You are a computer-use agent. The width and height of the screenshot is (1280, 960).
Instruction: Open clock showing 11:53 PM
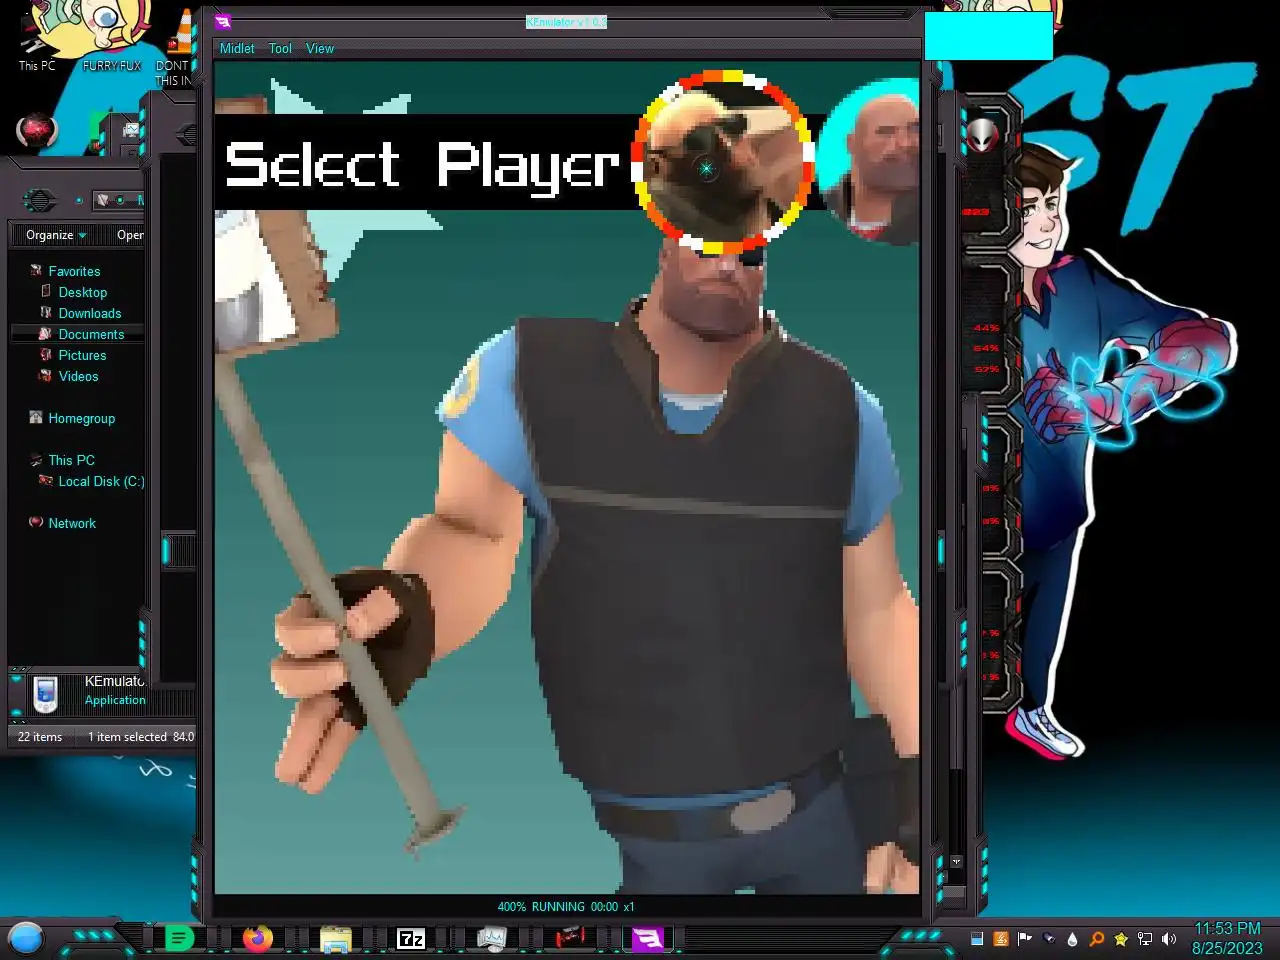click(x=1227, y=938)
